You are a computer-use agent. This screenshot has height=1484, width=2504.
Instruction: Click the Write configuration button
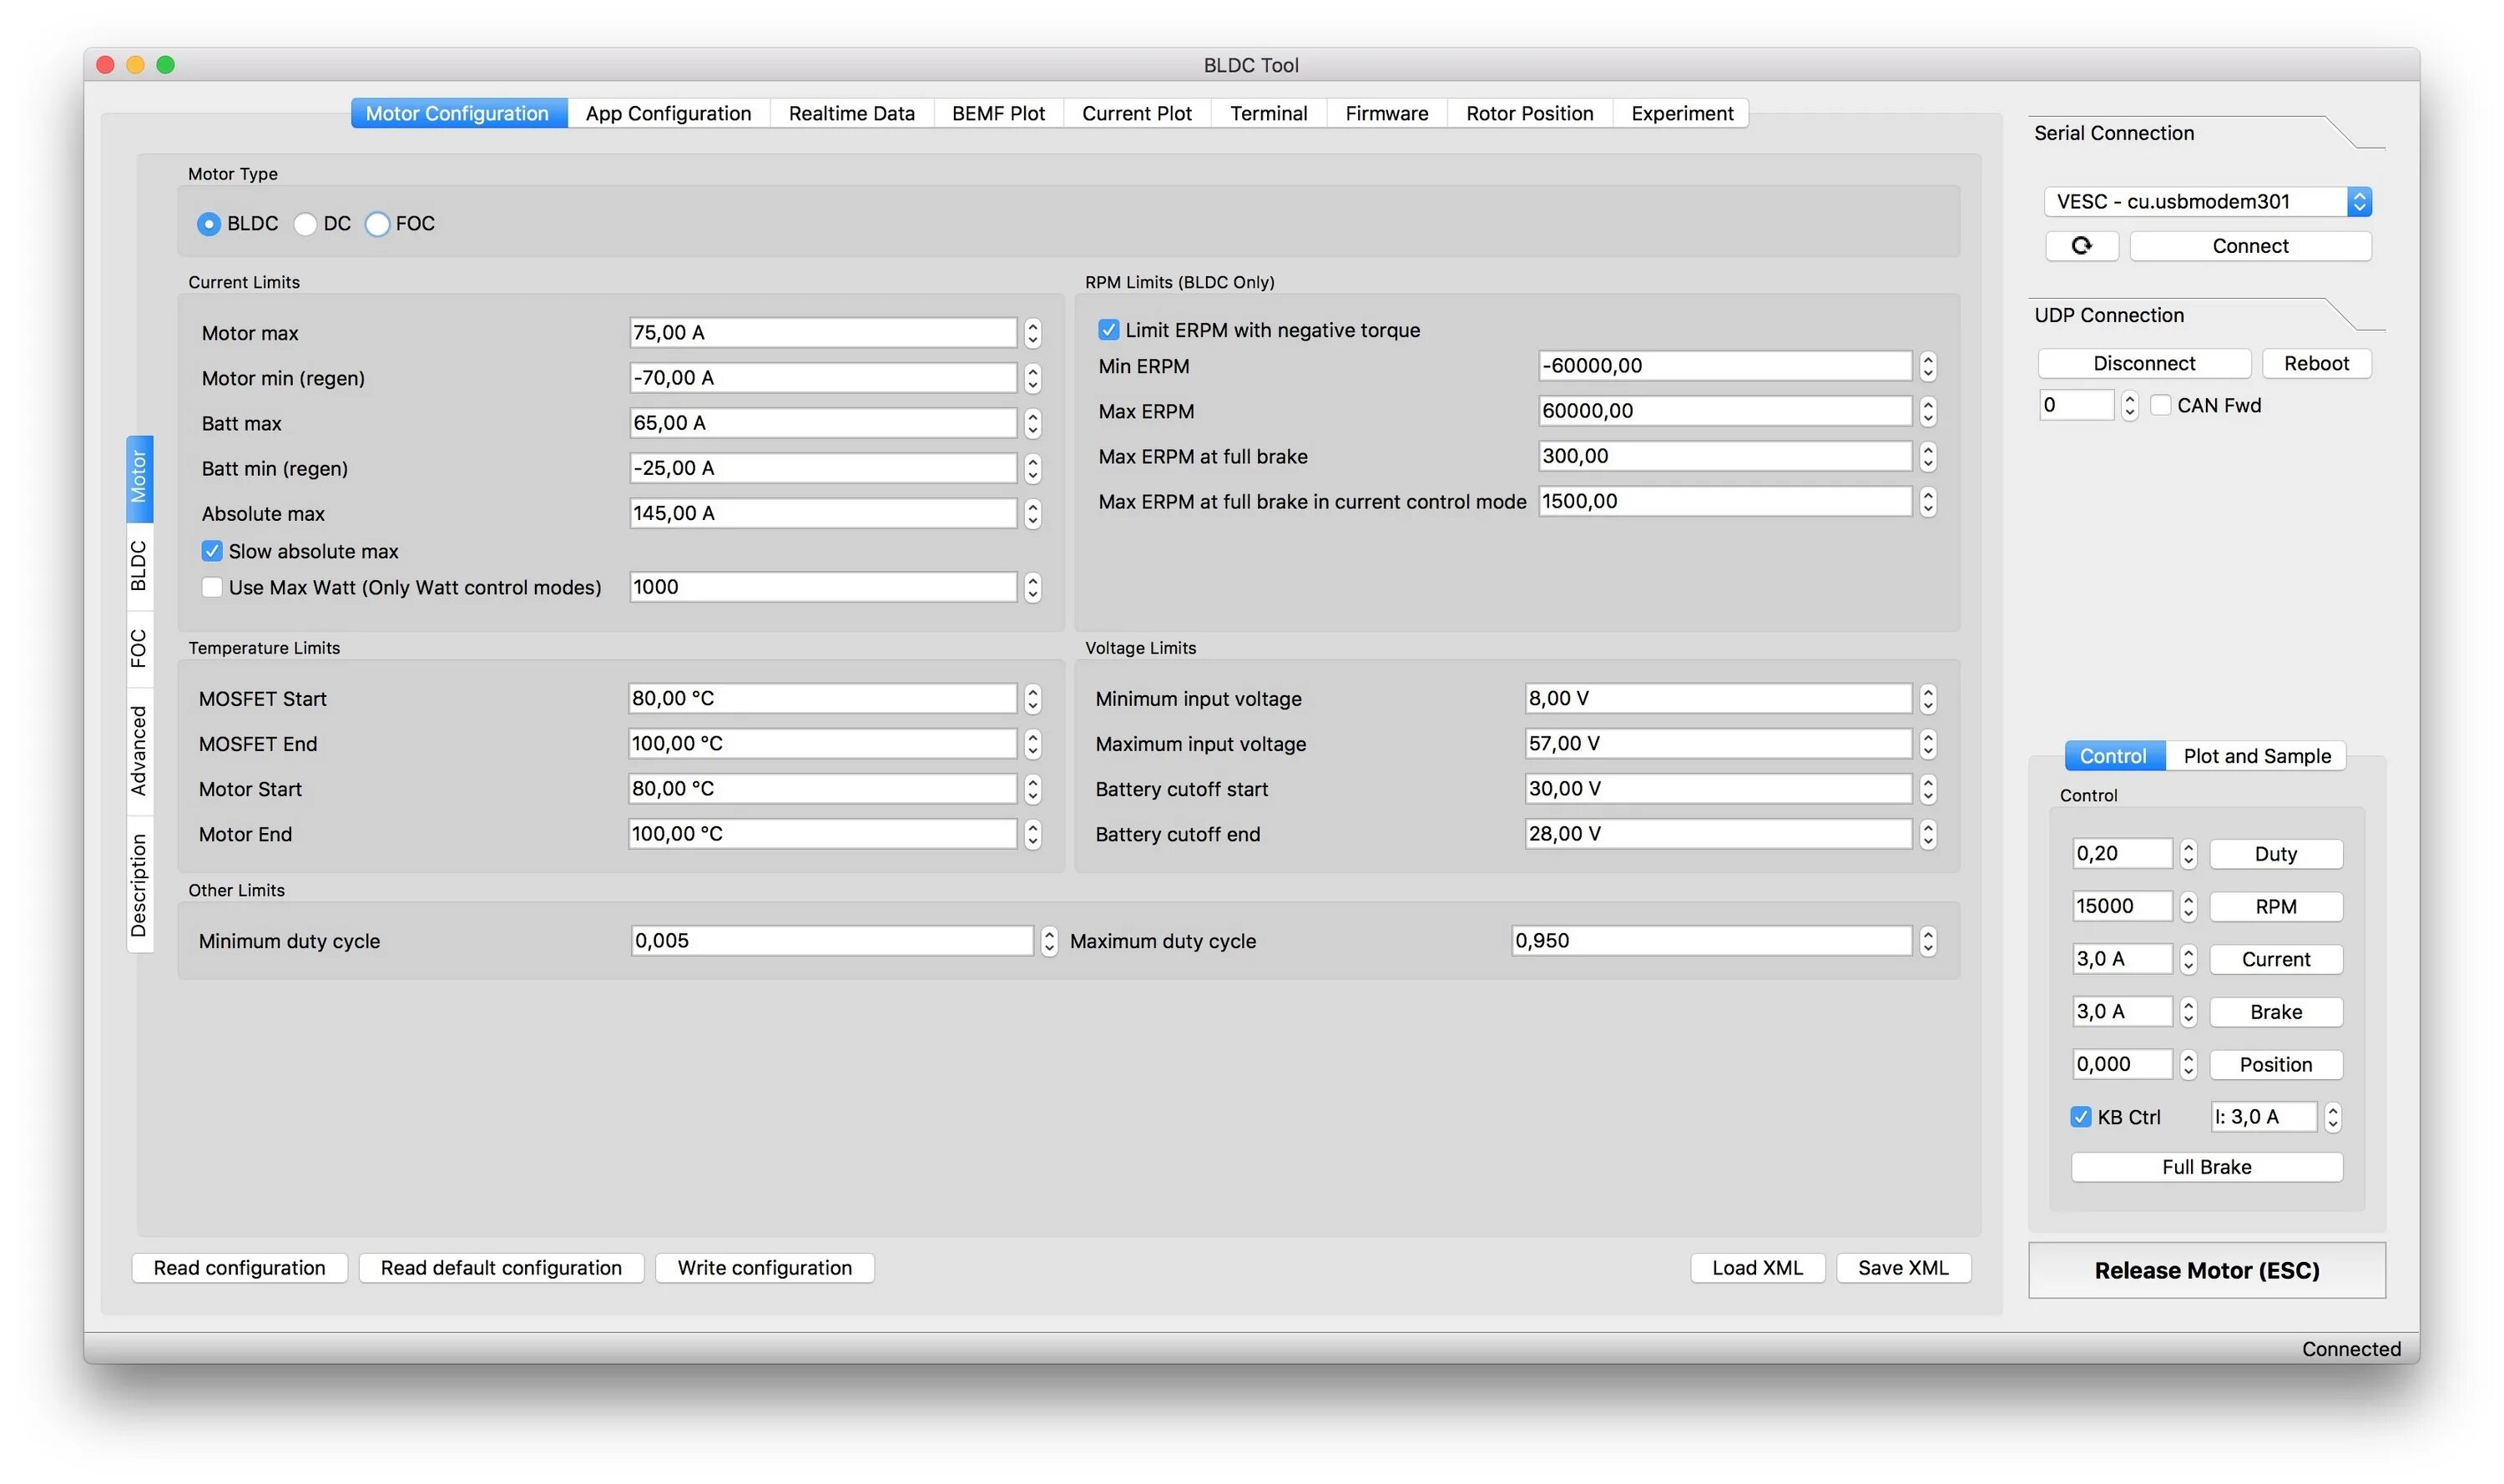point(764,1268)
